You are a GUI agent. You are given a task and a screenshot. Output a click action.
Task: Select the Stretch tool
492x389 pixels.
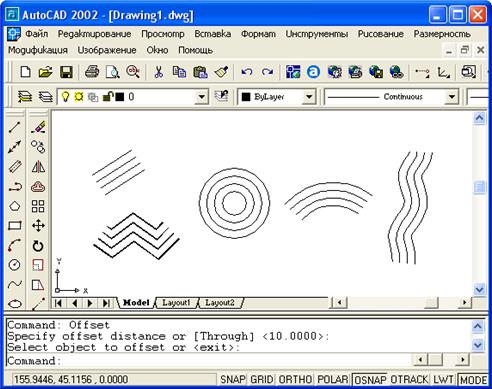coord(38,285)
